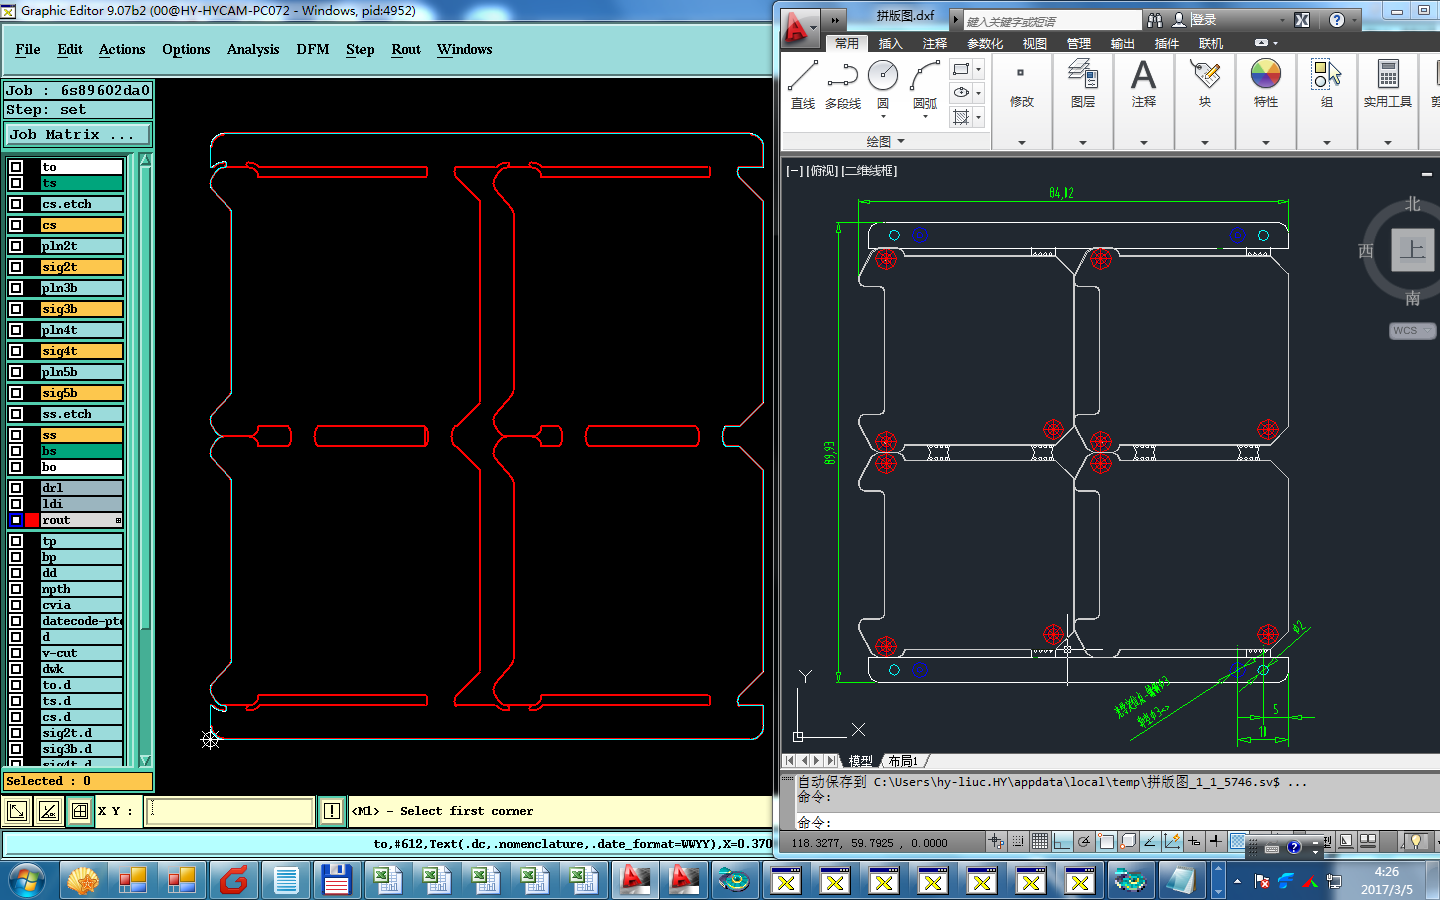1440x900 pixels.
Task: Toggle the drl layer checkbox
Action: tap(16, 488)
